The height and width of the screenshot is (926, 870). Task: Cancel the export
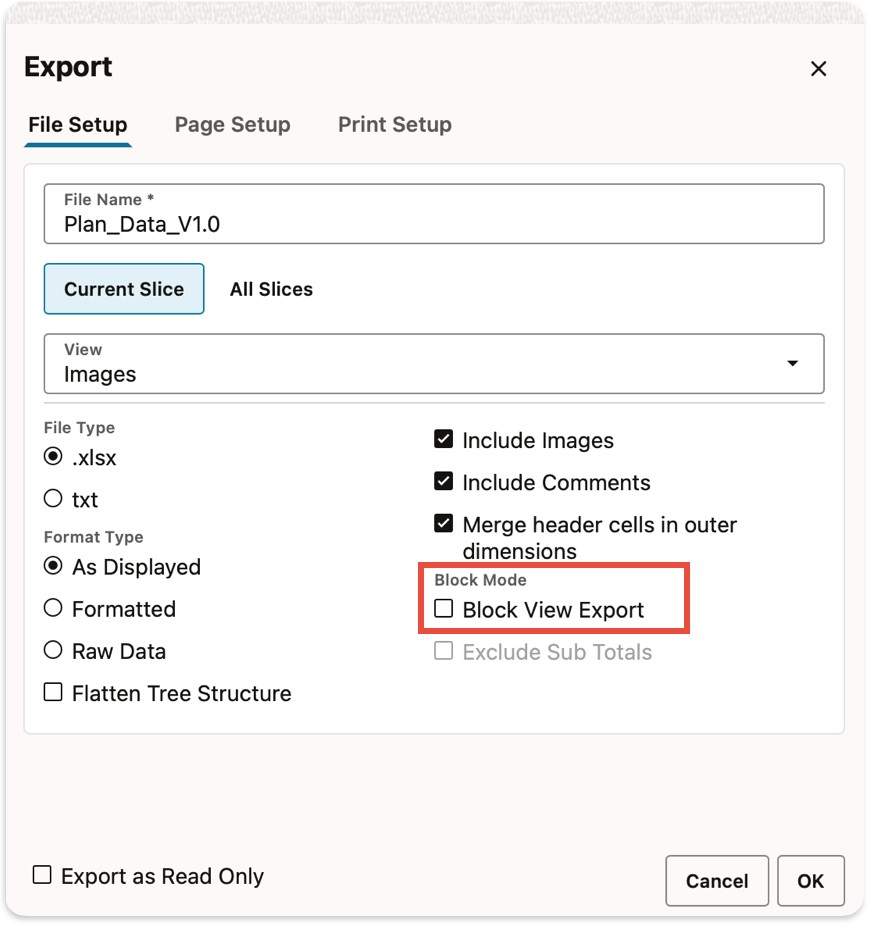coord(717,881)
